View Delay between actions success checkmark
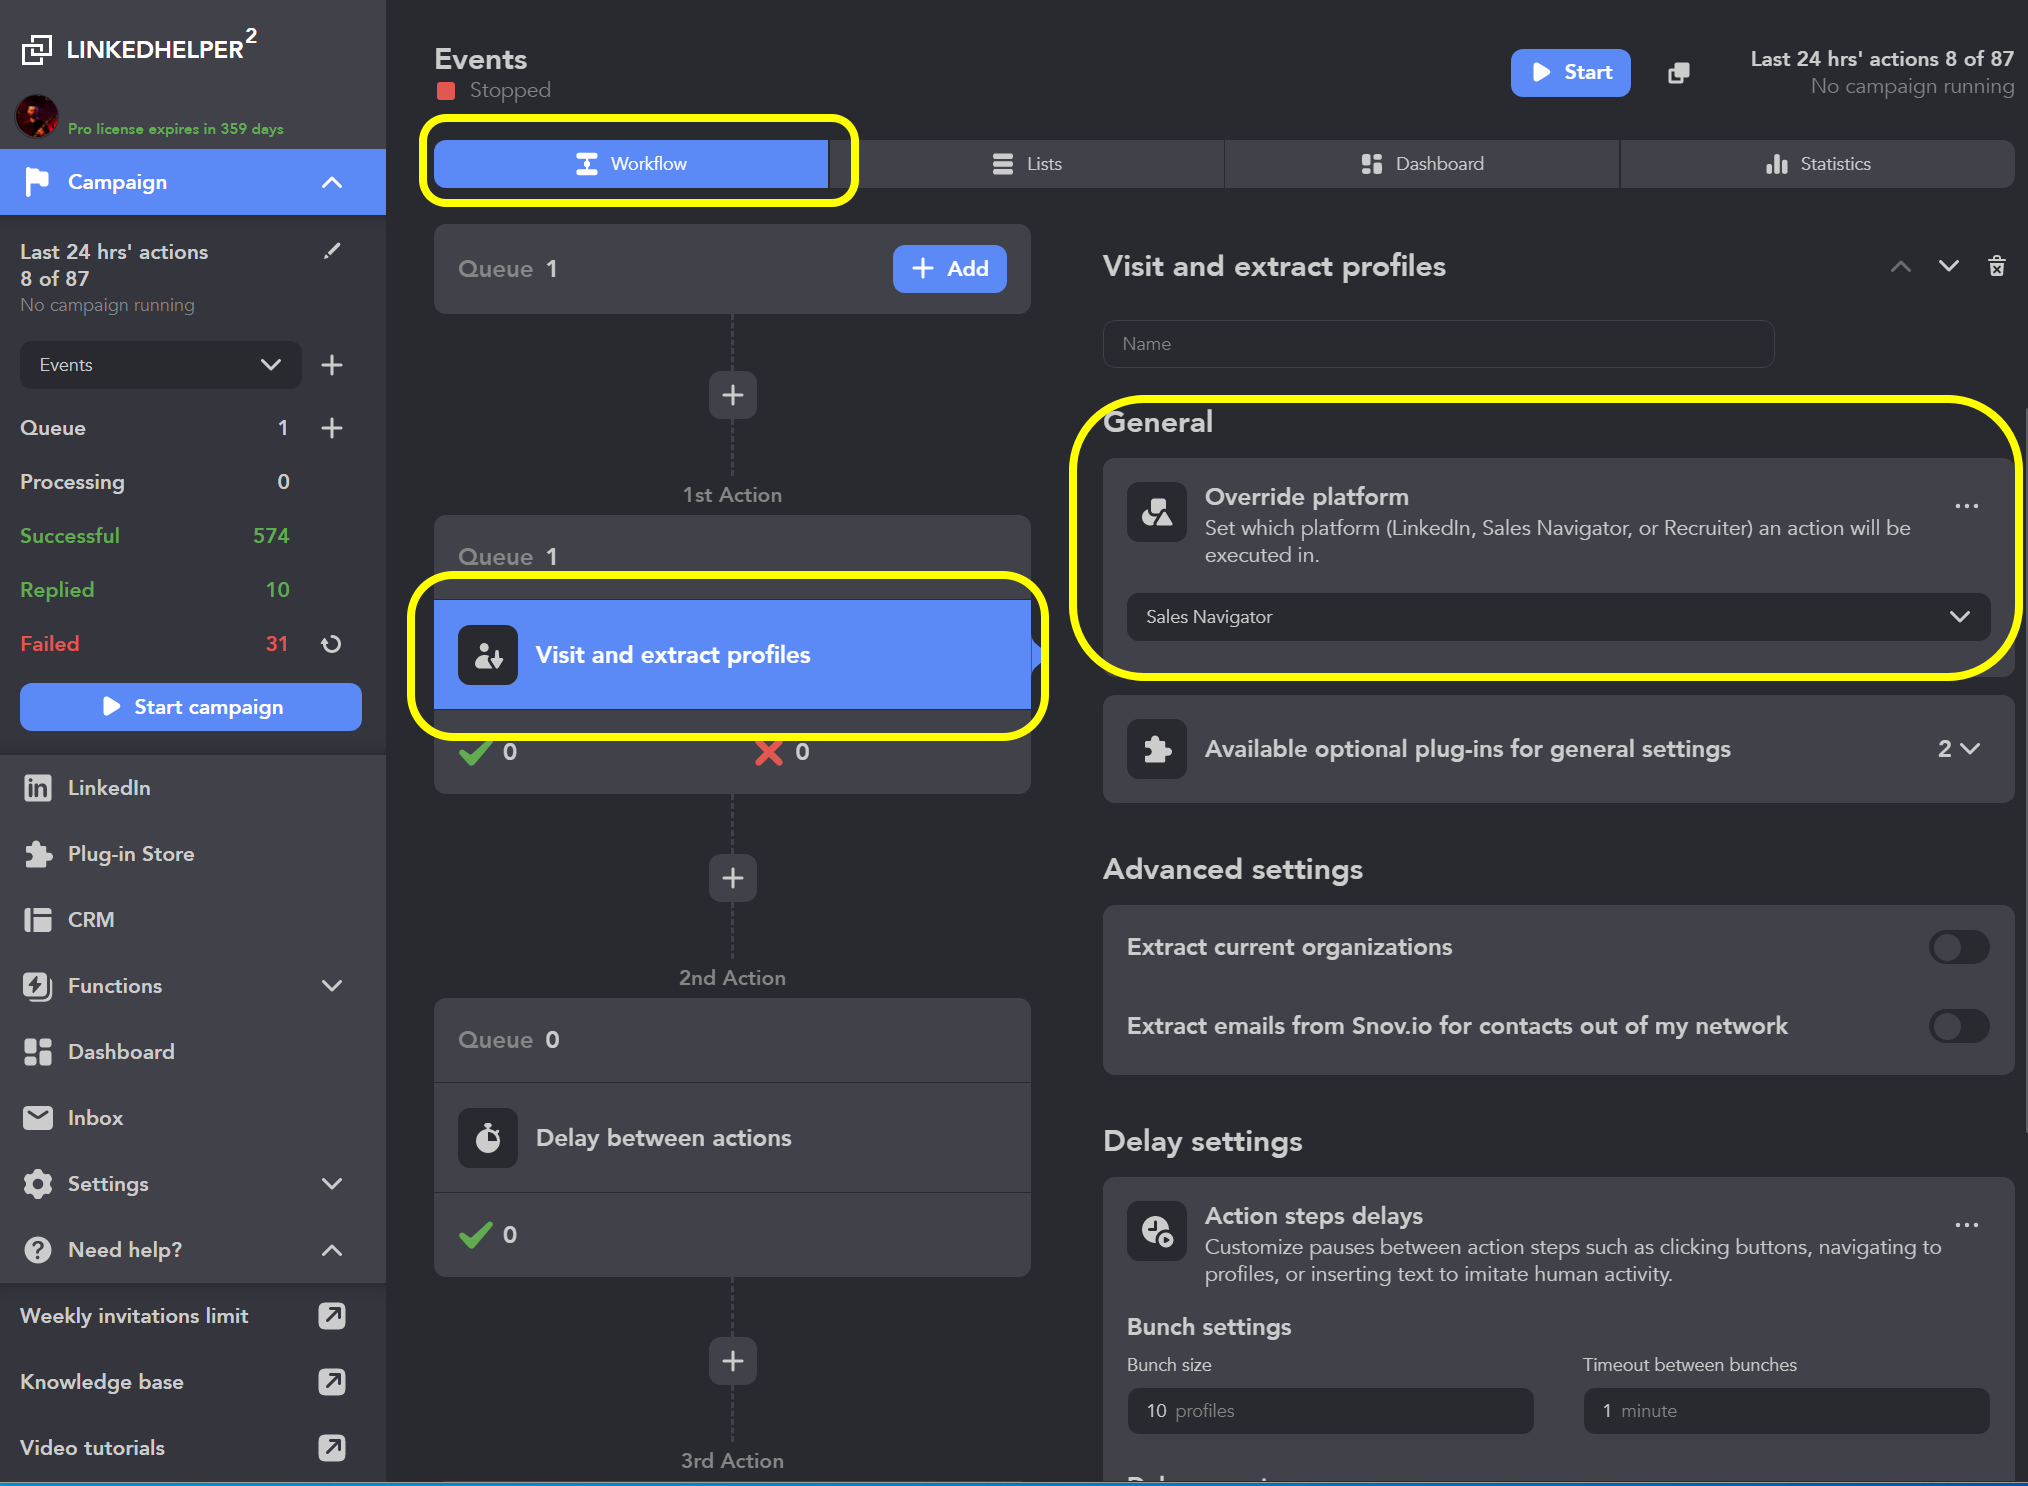Screen dimensions: 2028x1486 475,1235
